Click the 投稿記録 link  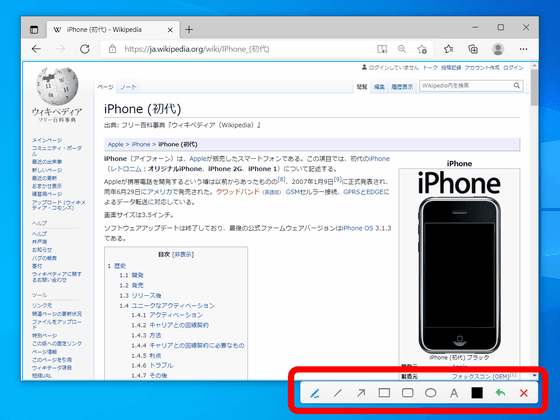(451, 68)
